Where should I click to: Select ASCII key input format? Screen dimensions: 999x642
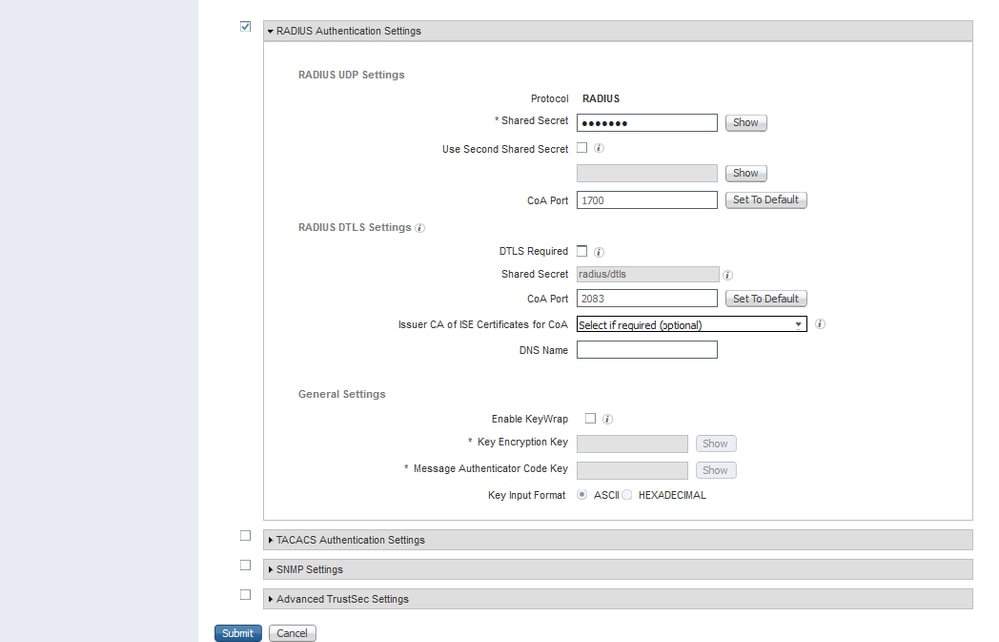tap(582, 495)
